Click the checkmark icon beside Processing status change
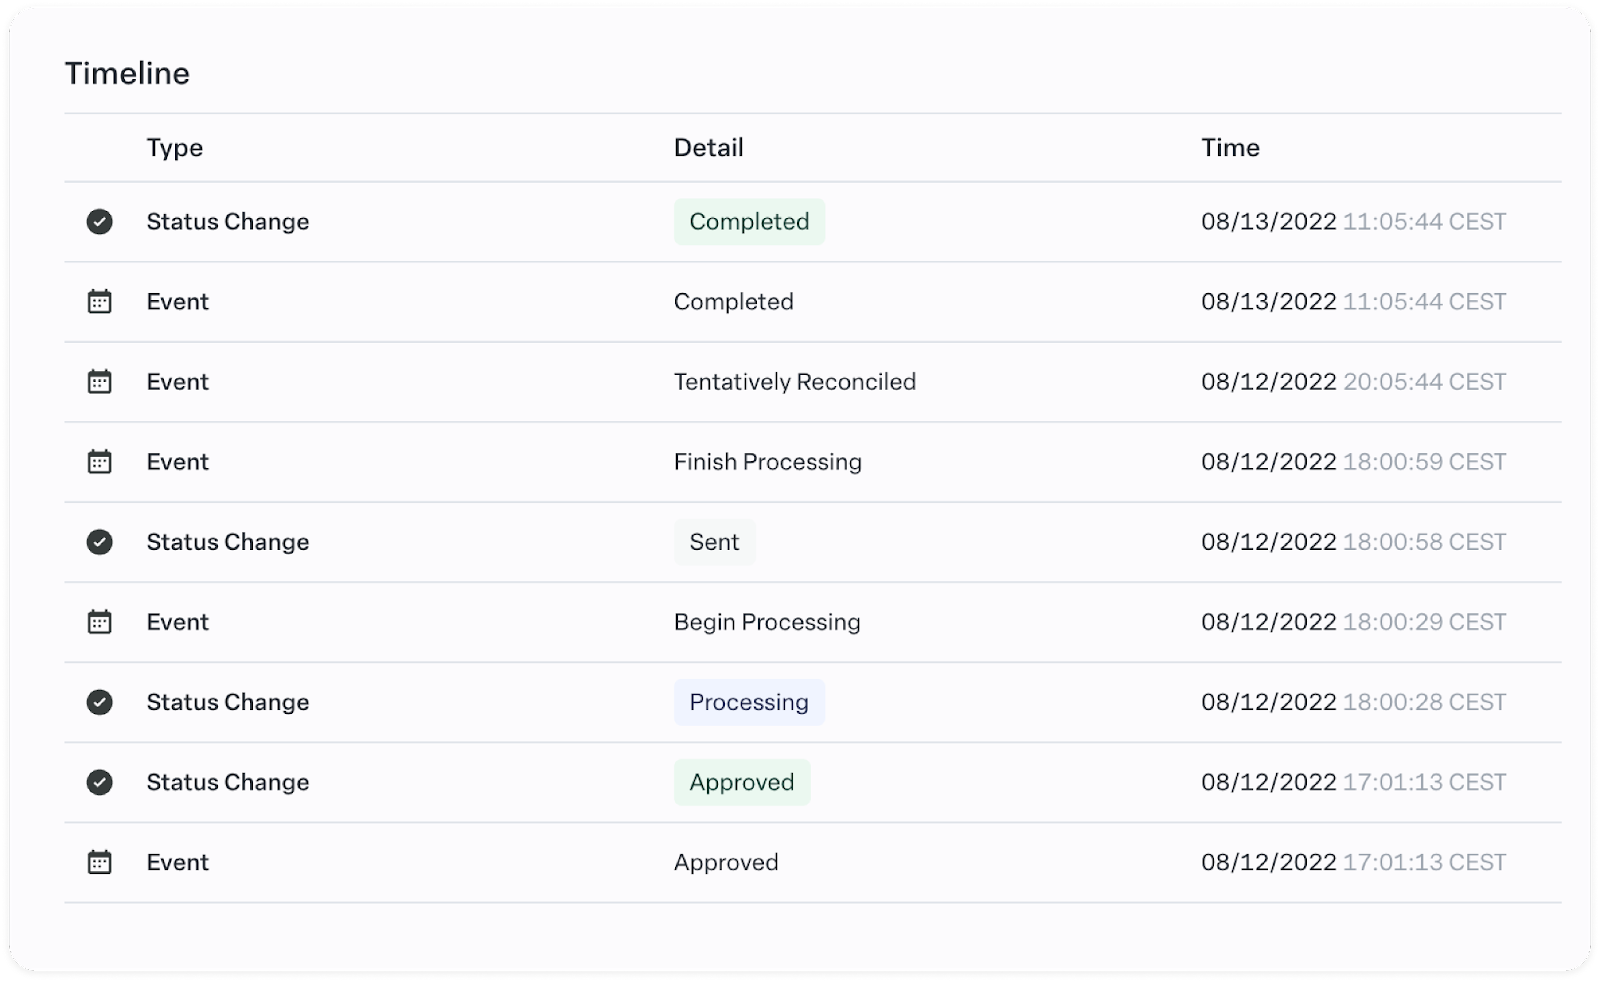 click(100, 702)
